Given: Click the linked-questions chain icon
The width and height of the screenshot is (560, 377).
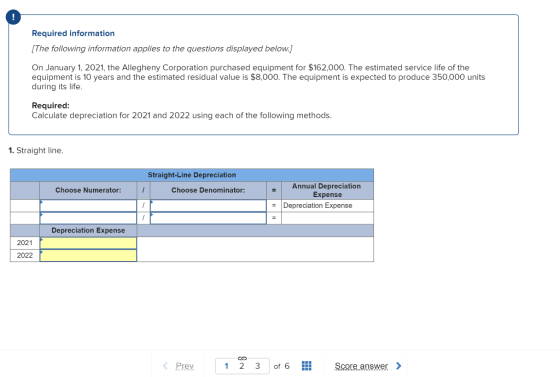Looking at the screenshot, I should point(242,358).
